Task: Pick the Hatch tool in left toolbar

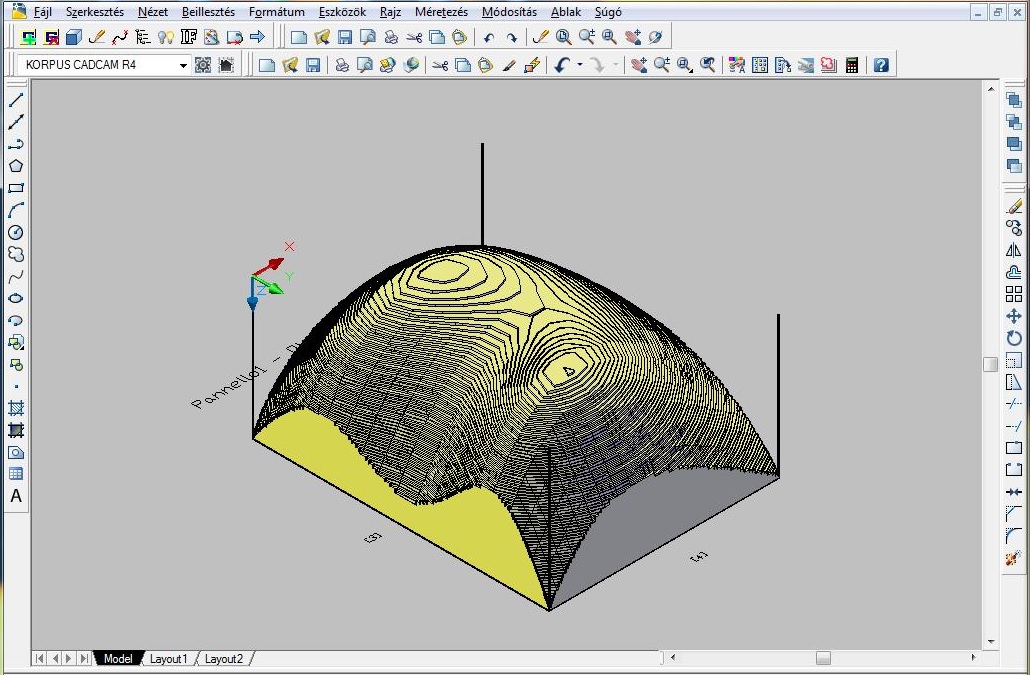Action: (x=16, y=408)
